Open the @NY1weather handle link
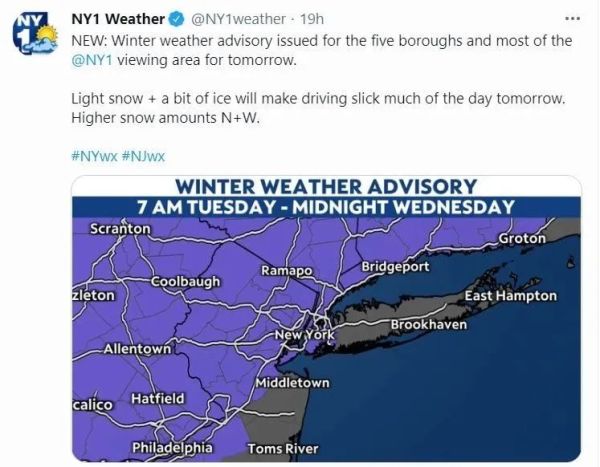 point(238,19)
